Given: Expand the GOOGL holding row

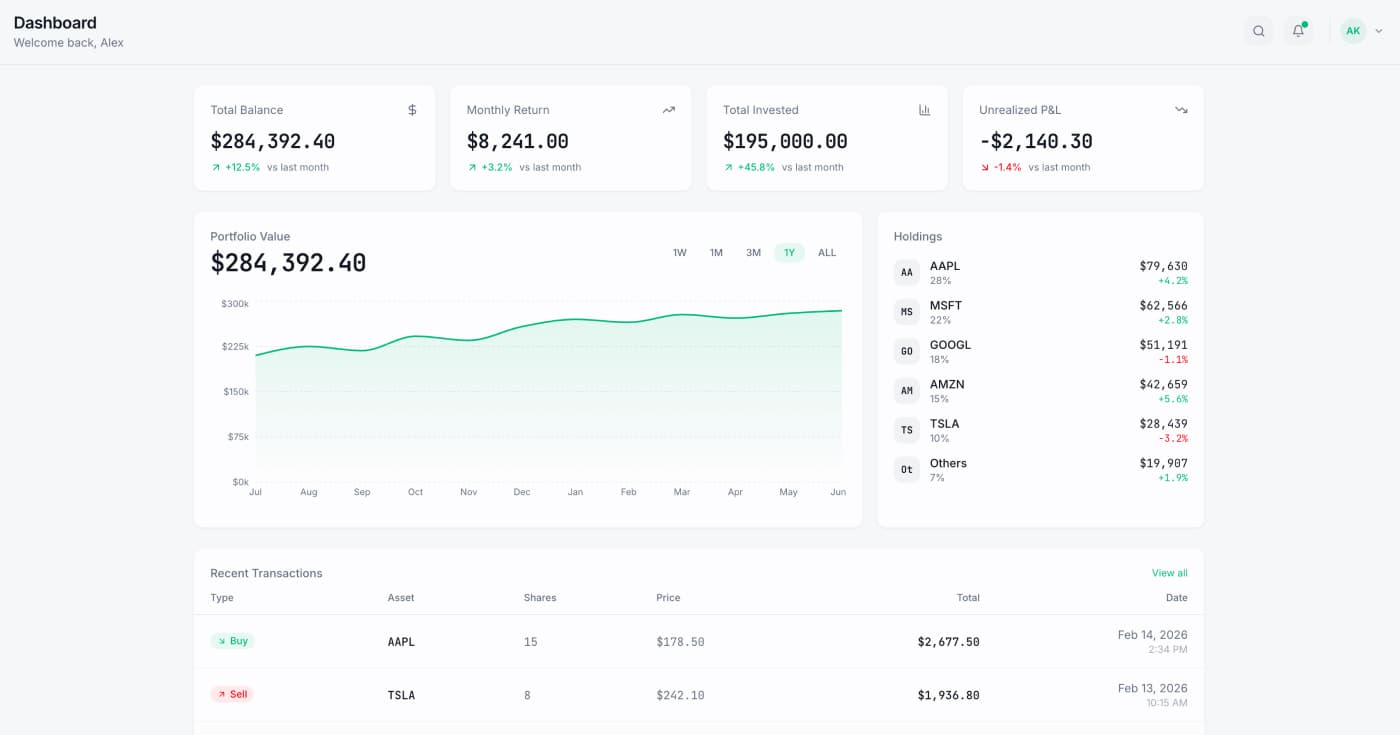Looking at the screenshot, I should [1040, 351].
